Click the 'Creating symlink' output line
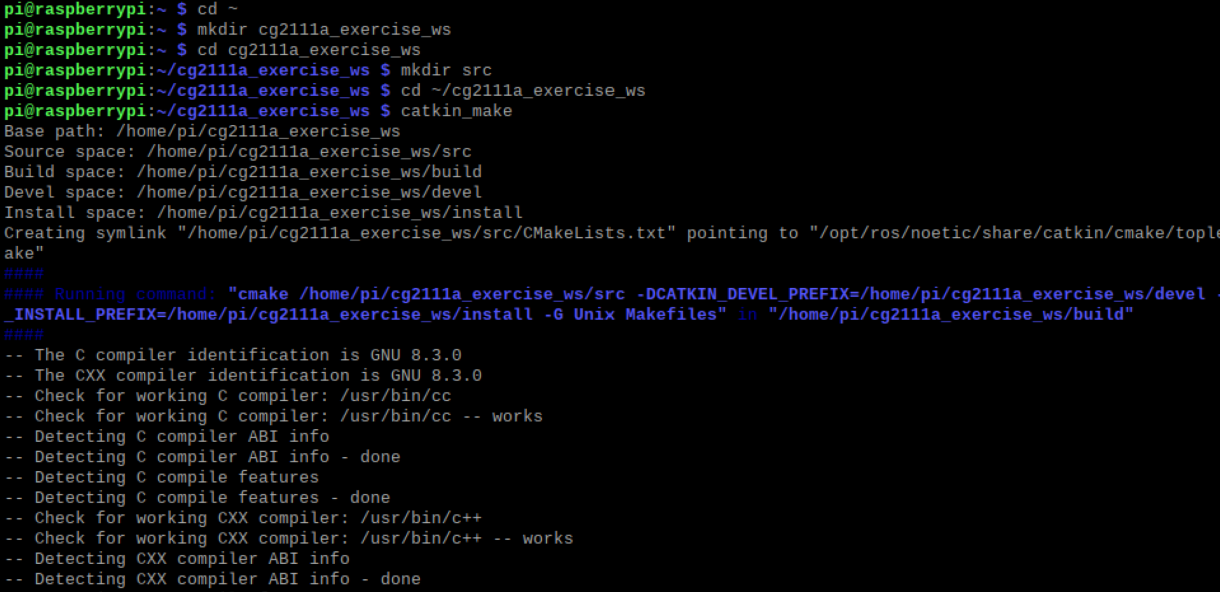 pos(612,233)
